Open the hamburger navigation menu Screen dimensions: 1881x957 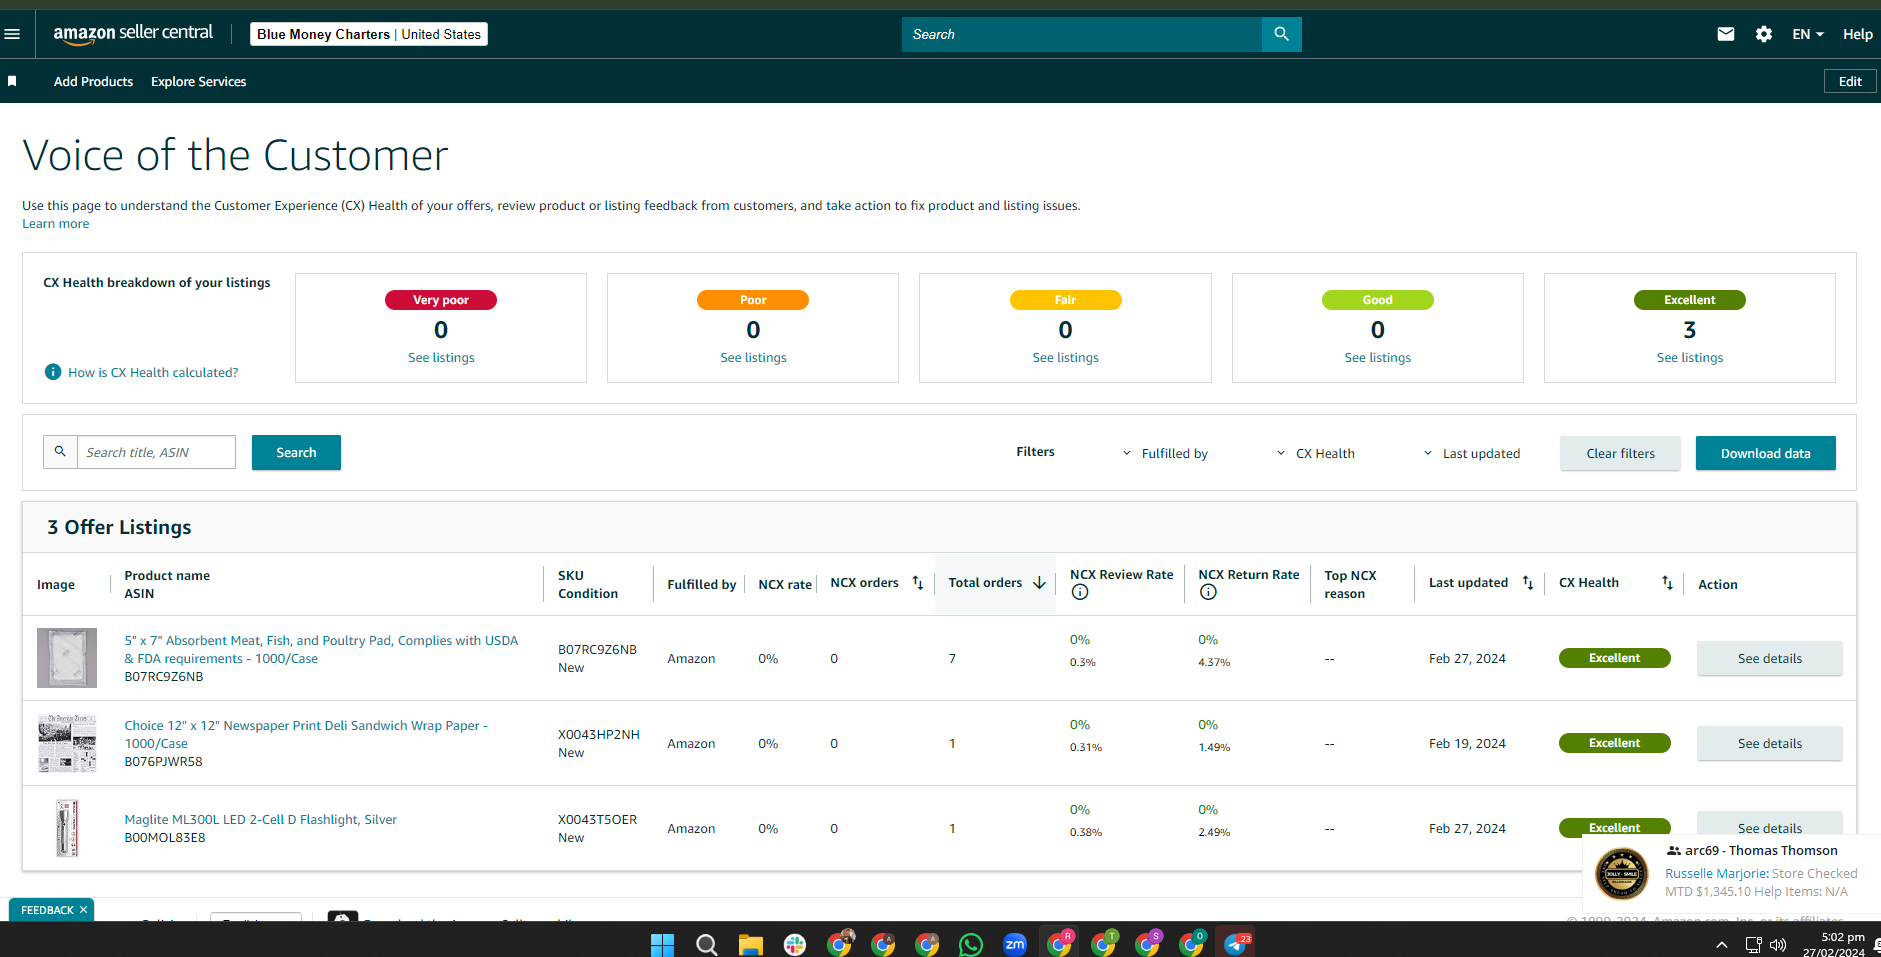(x=12, y=34)
